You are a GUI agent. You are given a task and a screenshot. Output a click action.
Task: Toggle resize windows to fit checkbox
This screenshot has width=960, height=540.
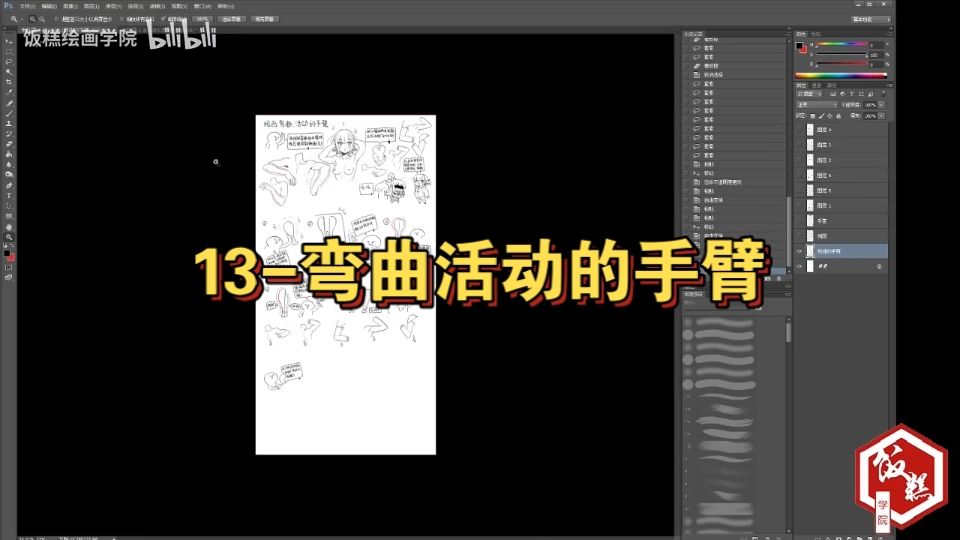56,19
